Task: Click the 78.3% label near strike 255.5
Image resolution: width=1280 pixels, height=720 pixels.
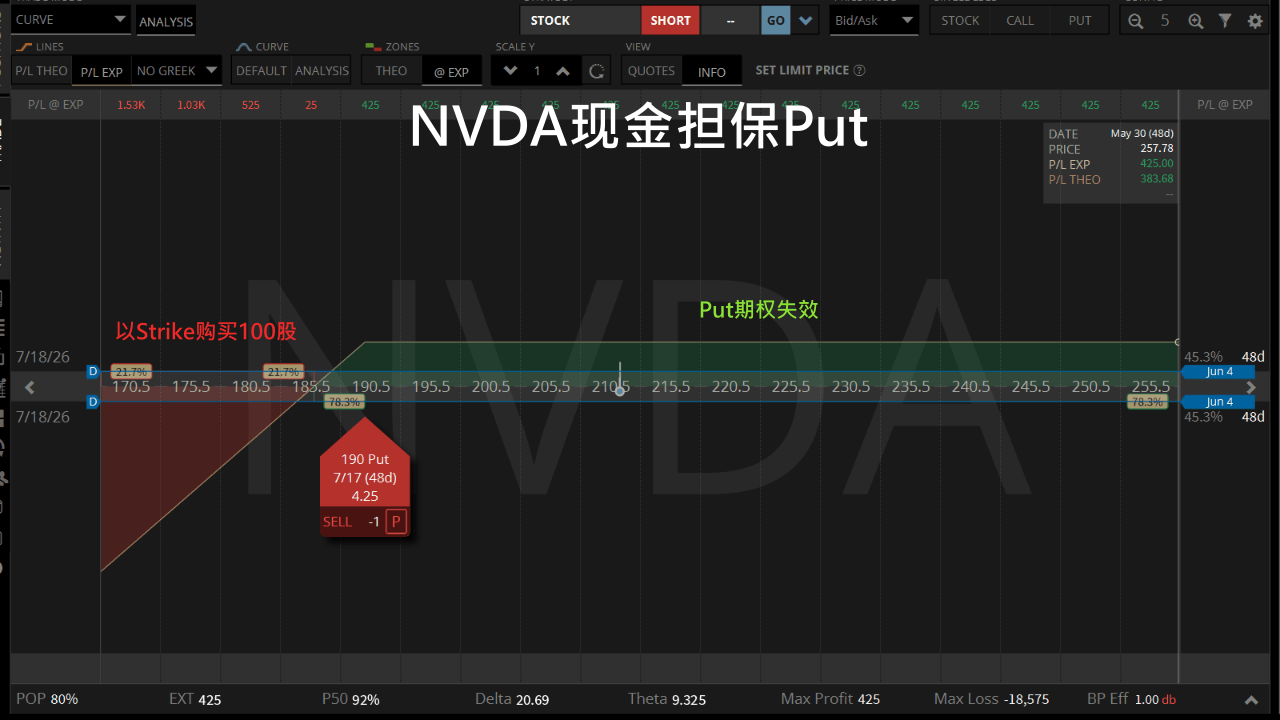Action: pyautogui.click(x=1147, y=402)
